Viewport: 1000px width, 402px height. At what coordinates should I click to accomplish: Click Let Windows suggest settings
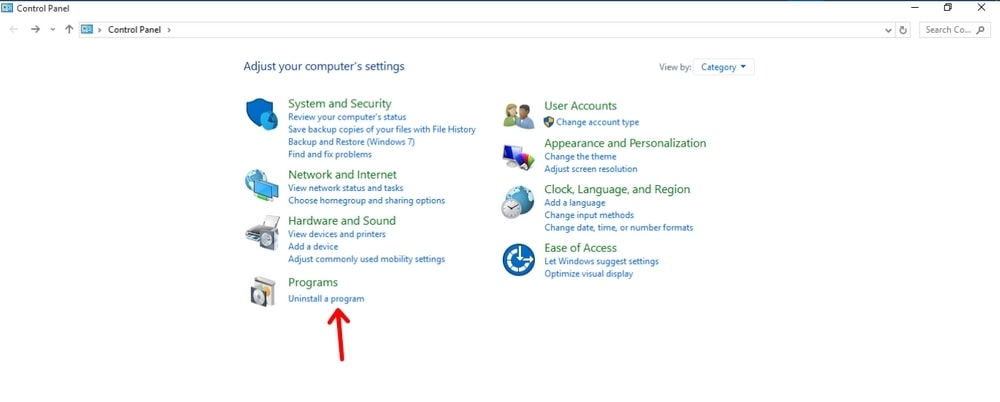601,261
